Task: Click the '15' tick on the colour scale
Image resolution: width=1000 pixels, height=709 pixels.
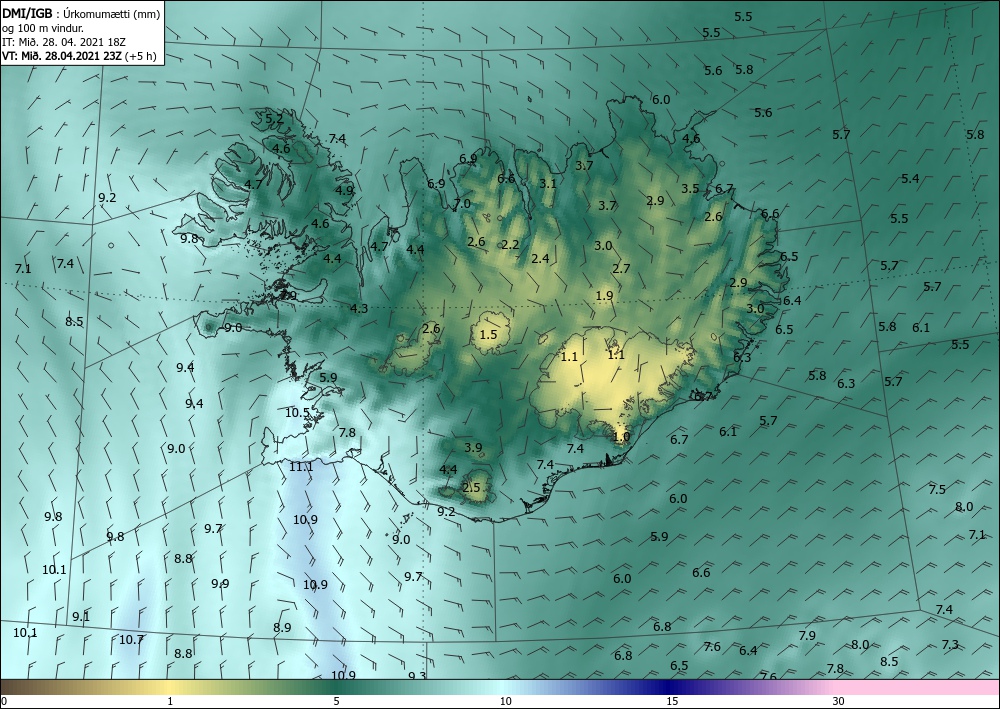Action: pyautogui.click(x=672, y=701)
